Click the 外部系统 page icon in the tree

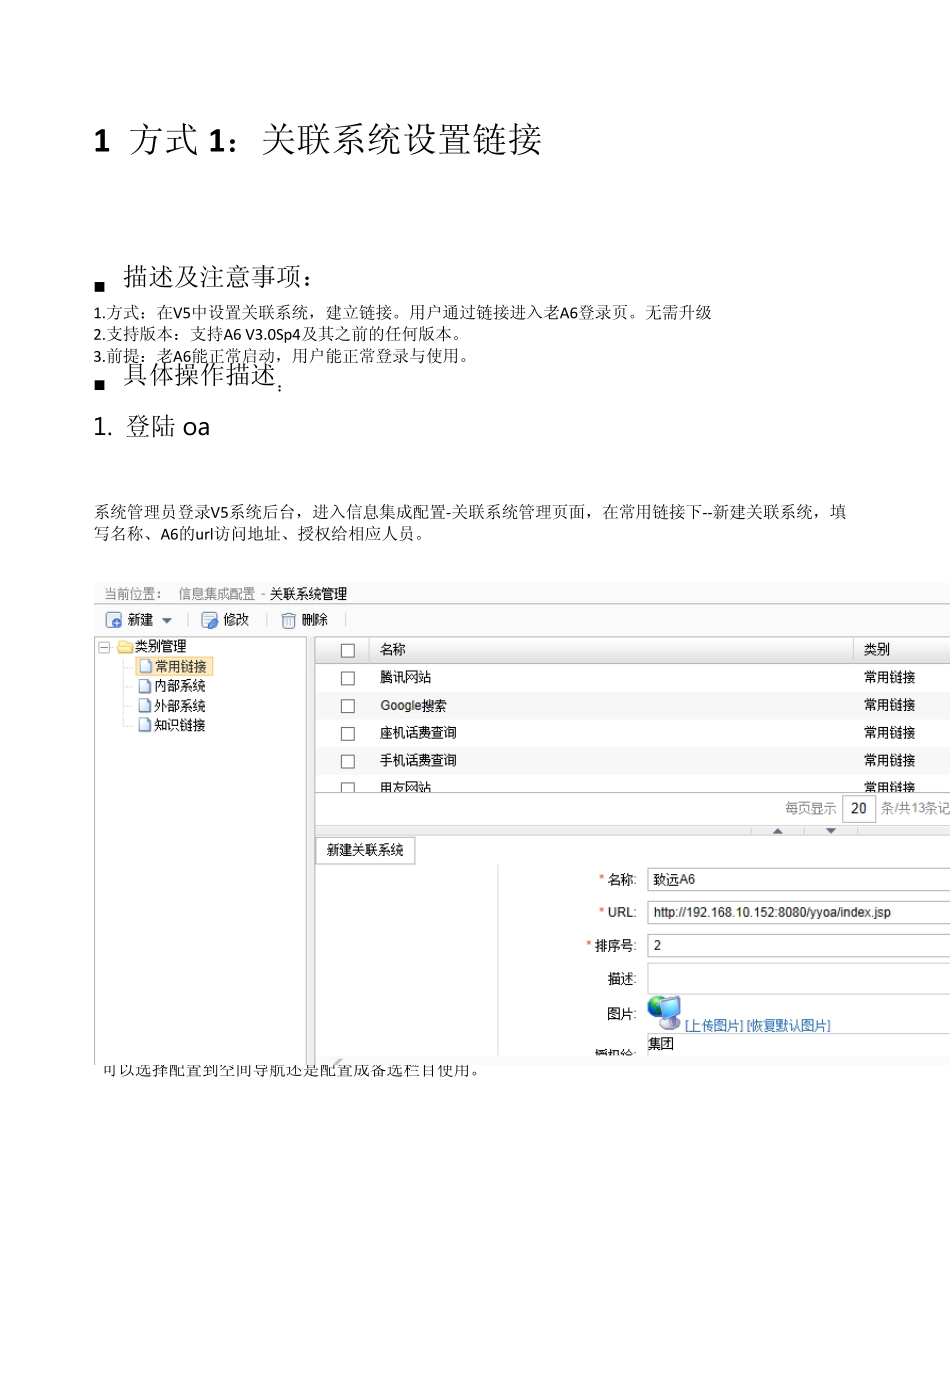pyautogui.click(x=145, y=706)
